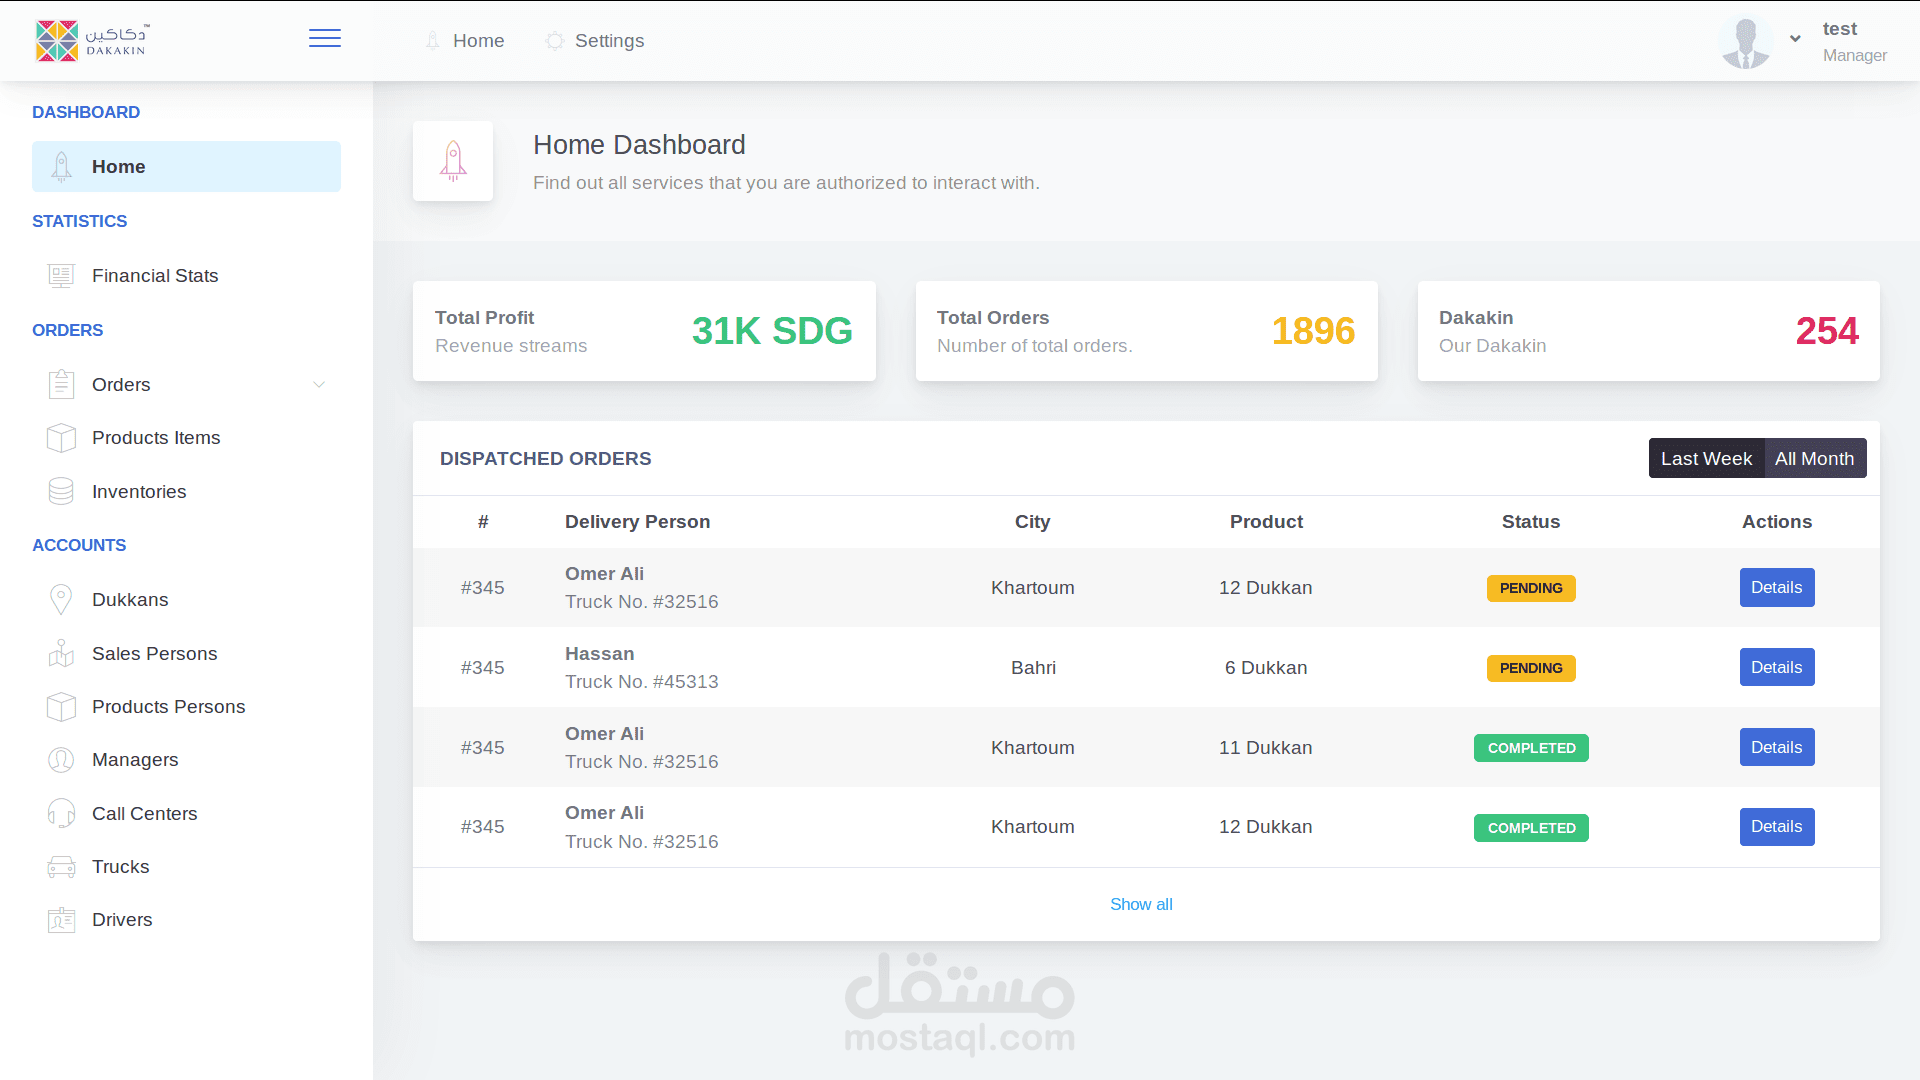Click the user avatar picture
The image size is (1920, 1080).
coord(1745,42)
